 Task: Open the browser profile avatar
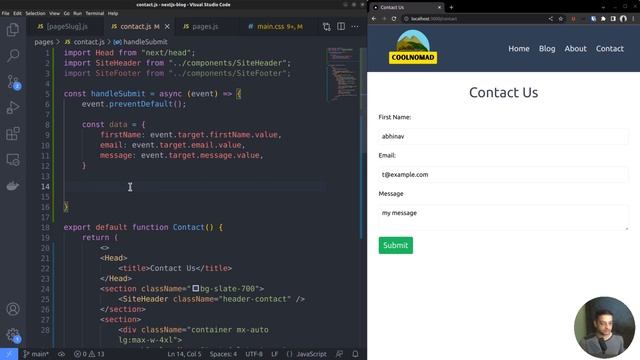(623, 19)
